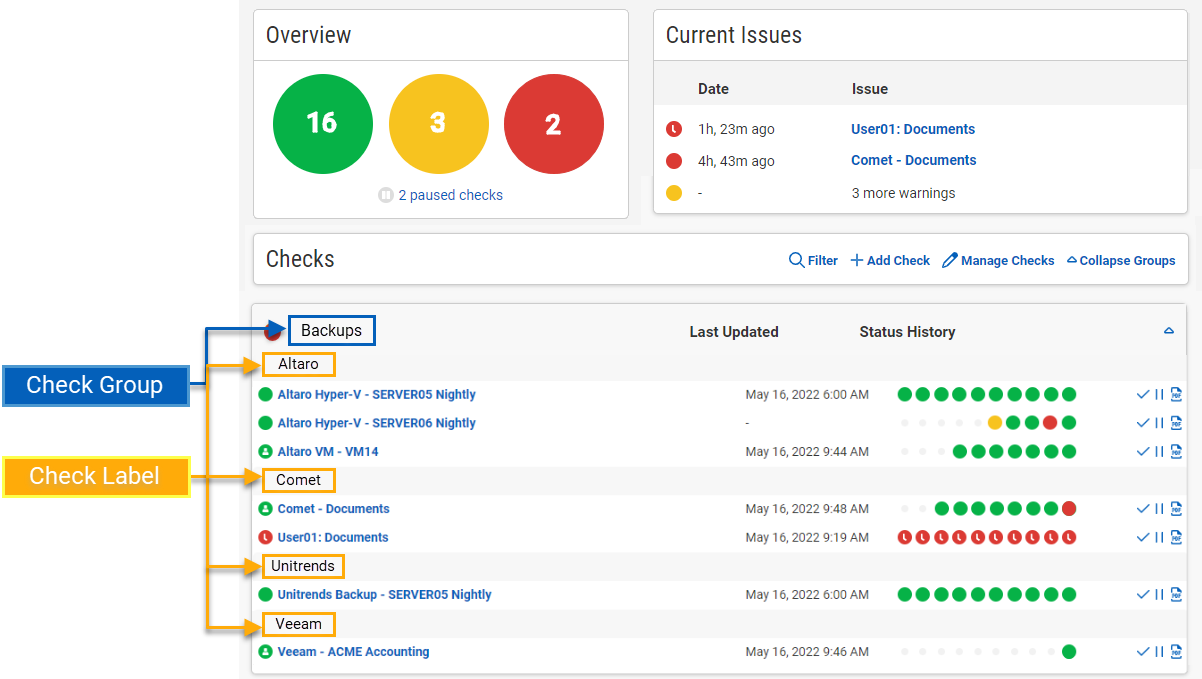
Task: Open Manage Checks
Action: (998, 260)
